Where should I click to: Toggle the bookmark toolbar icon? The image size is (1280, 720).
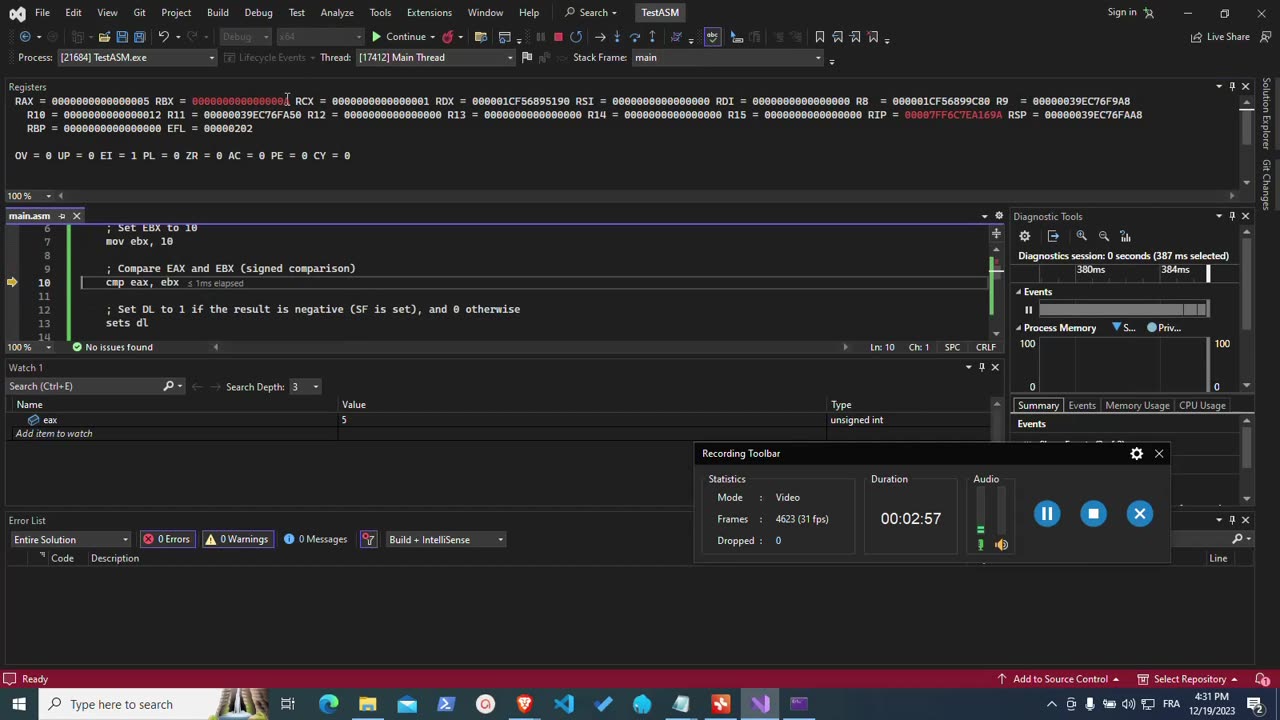[820, 37]
